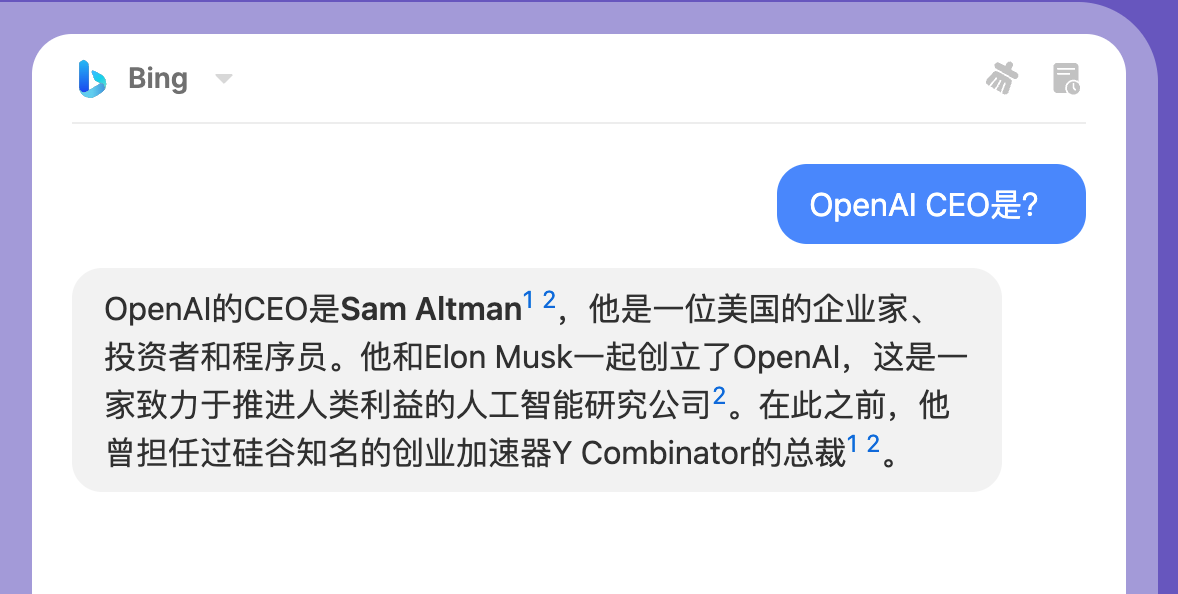Clear the conversation using the broom icon

click(x=1003, y=78)
